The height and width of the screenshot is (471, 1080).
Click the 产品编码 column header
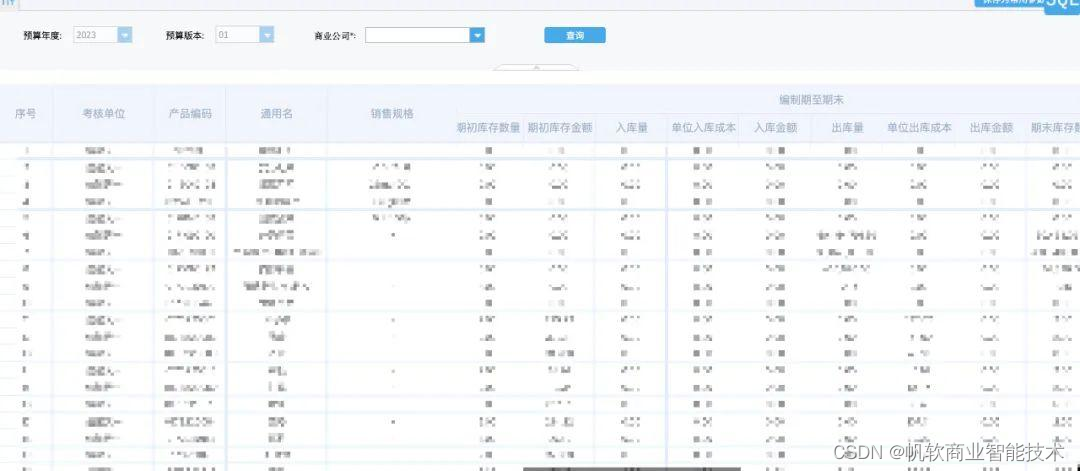click(x=191, y=114)
